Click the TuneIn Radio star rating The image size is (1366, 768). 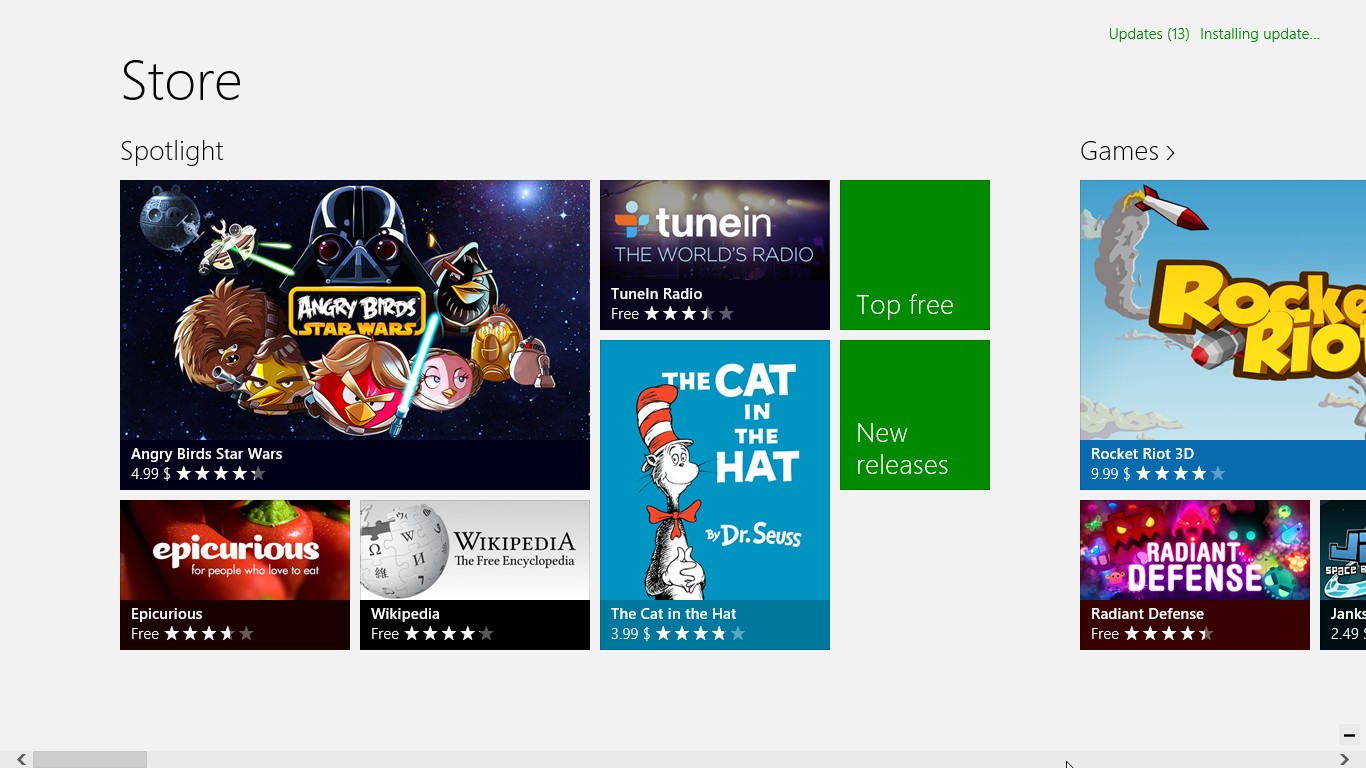point(689,314)
